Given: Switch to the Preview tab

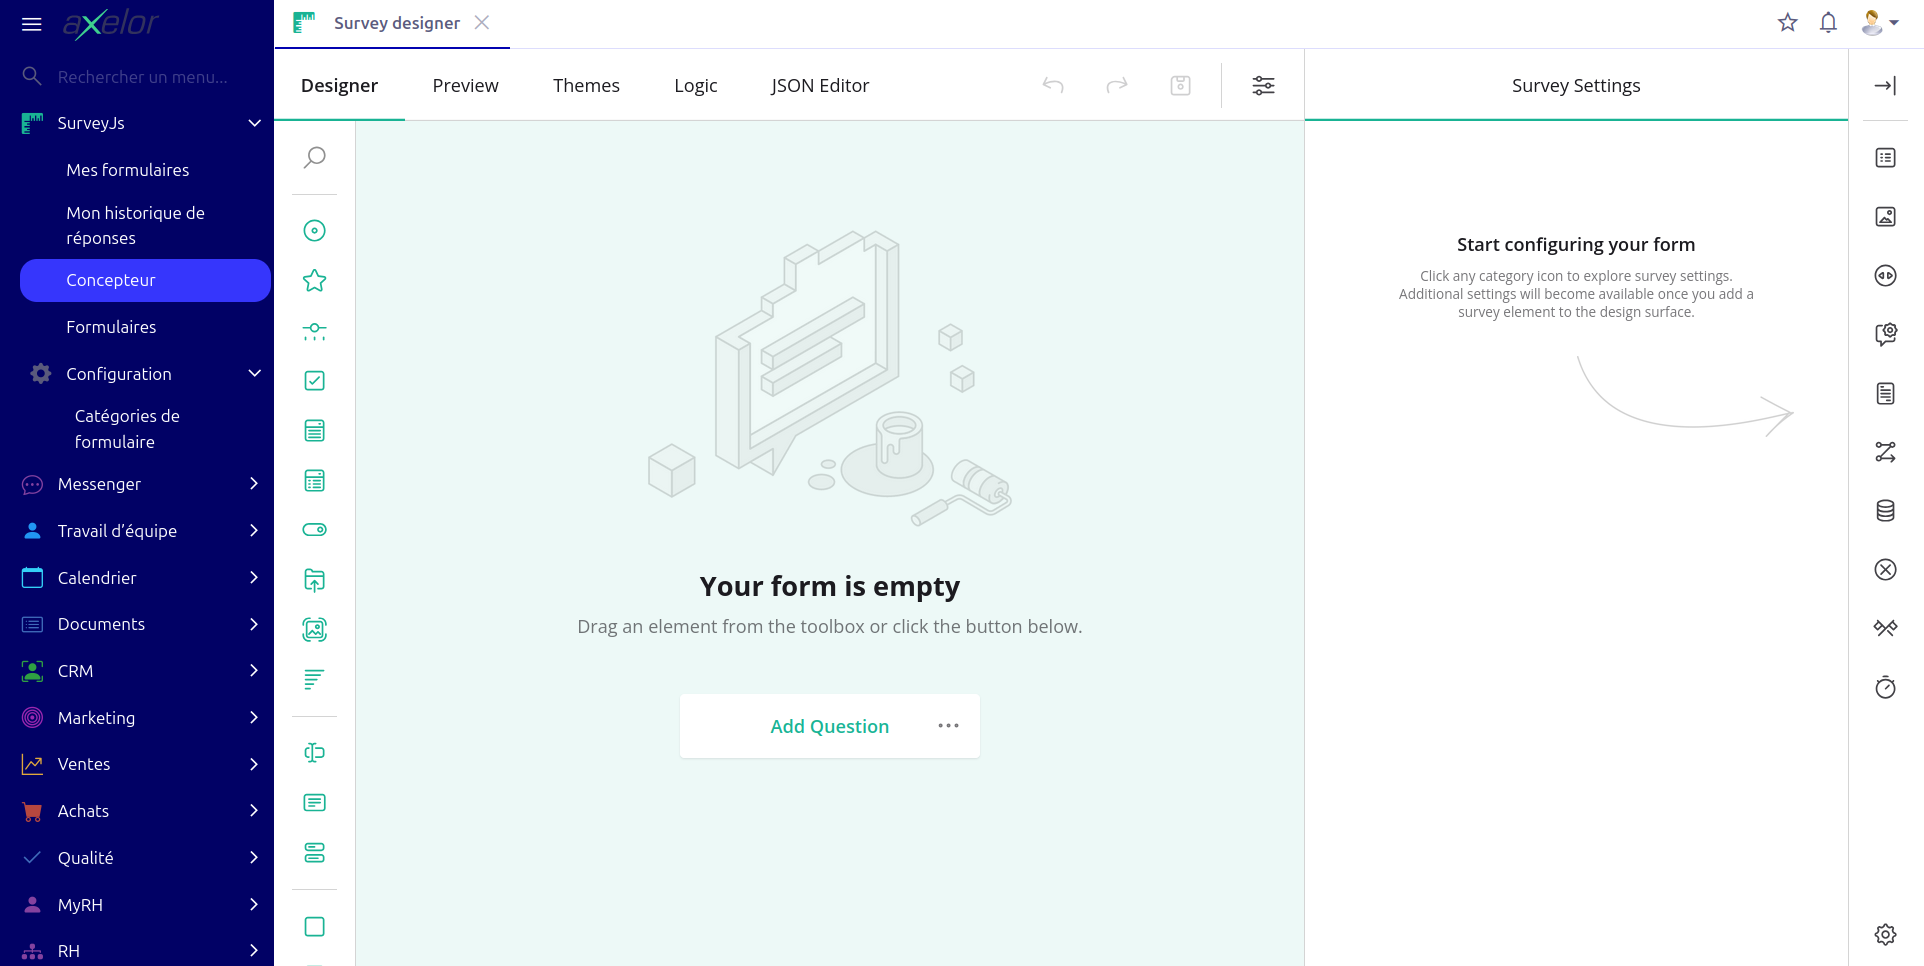Looking at the screenshot, I should pyautogui.click(x=465, y=86).
